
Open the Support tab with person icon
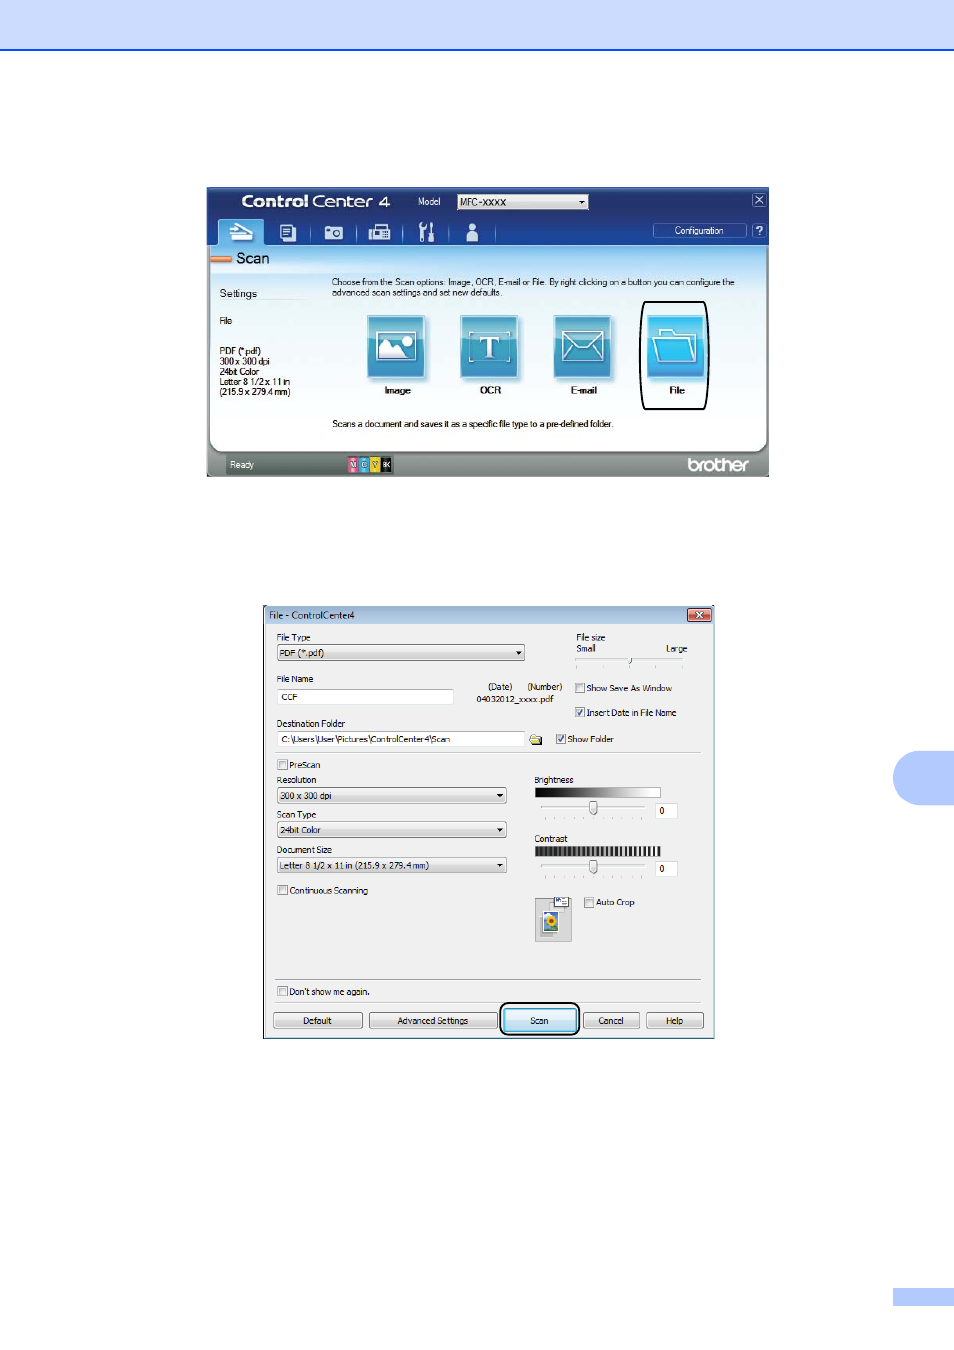[x=472, y=233]
